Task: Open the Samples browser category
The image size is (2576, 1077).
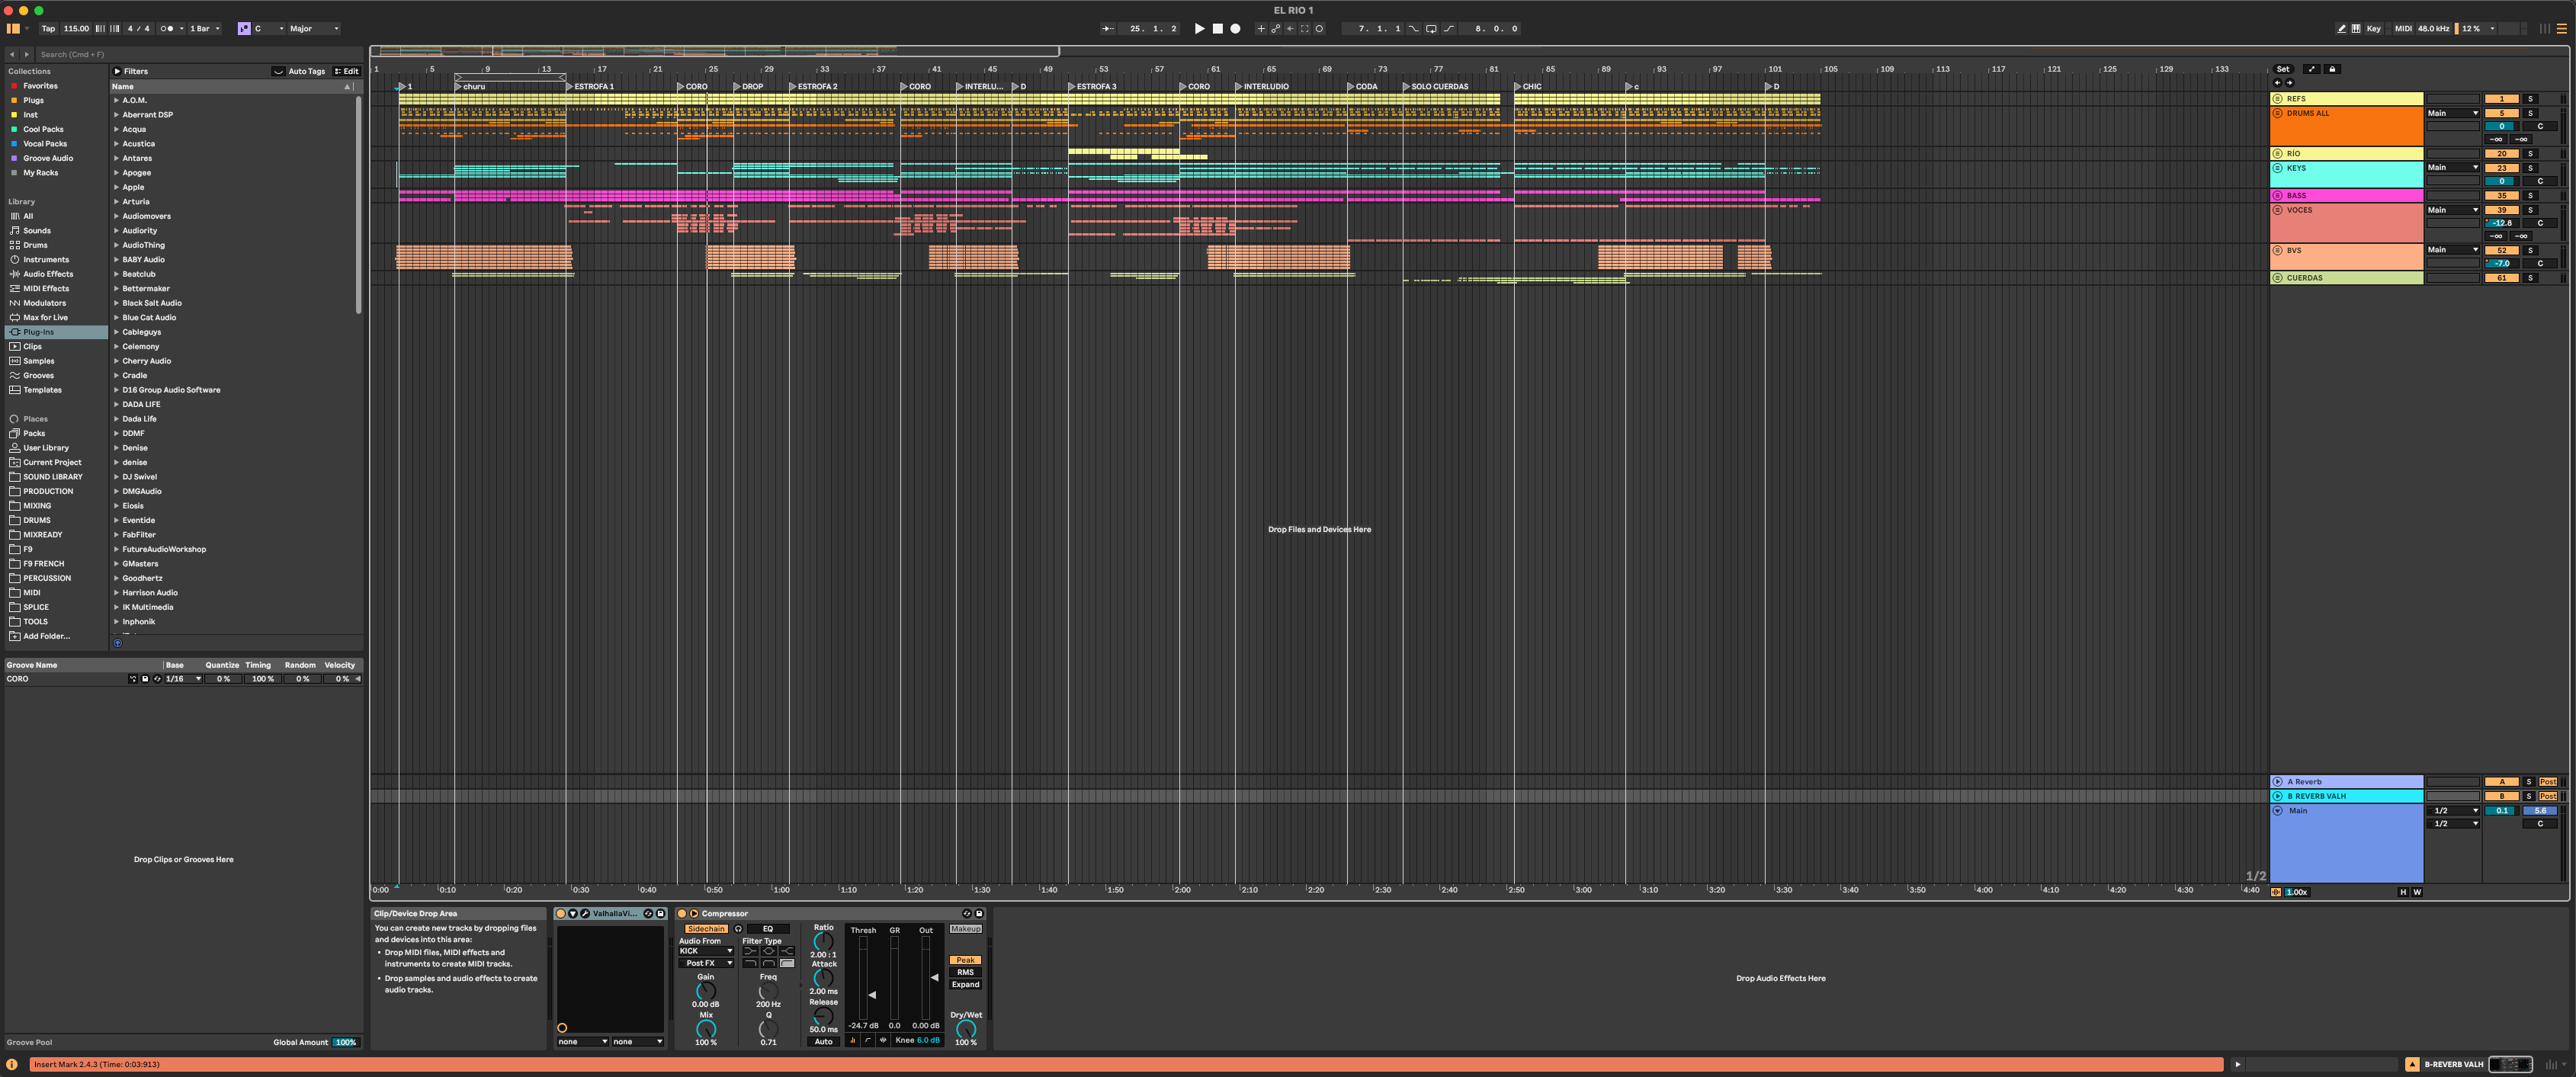Action: click(39, 361)
